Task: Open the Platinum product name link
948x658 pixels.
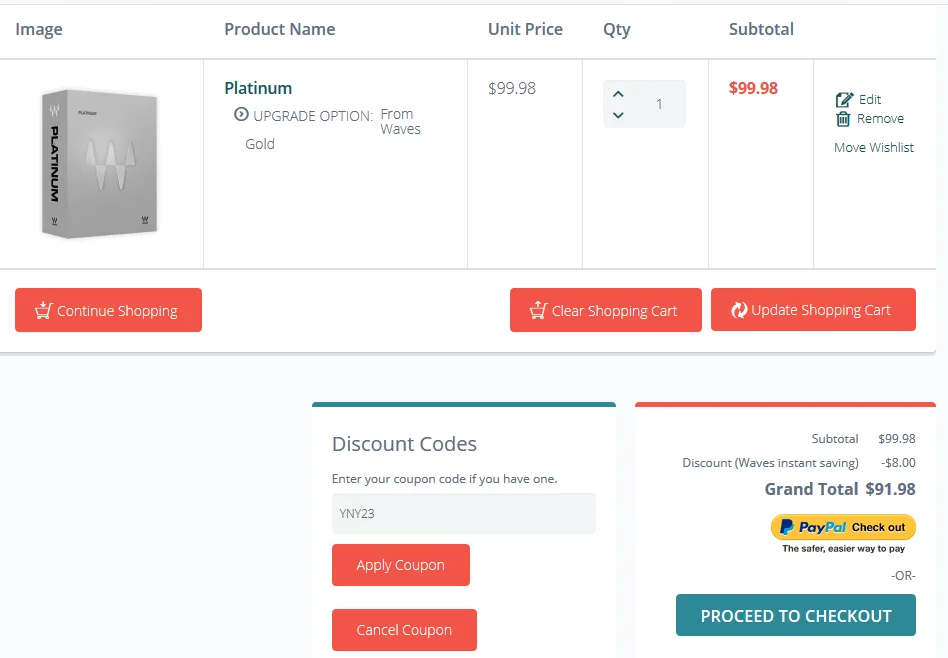Action: (x=258, y=88)
